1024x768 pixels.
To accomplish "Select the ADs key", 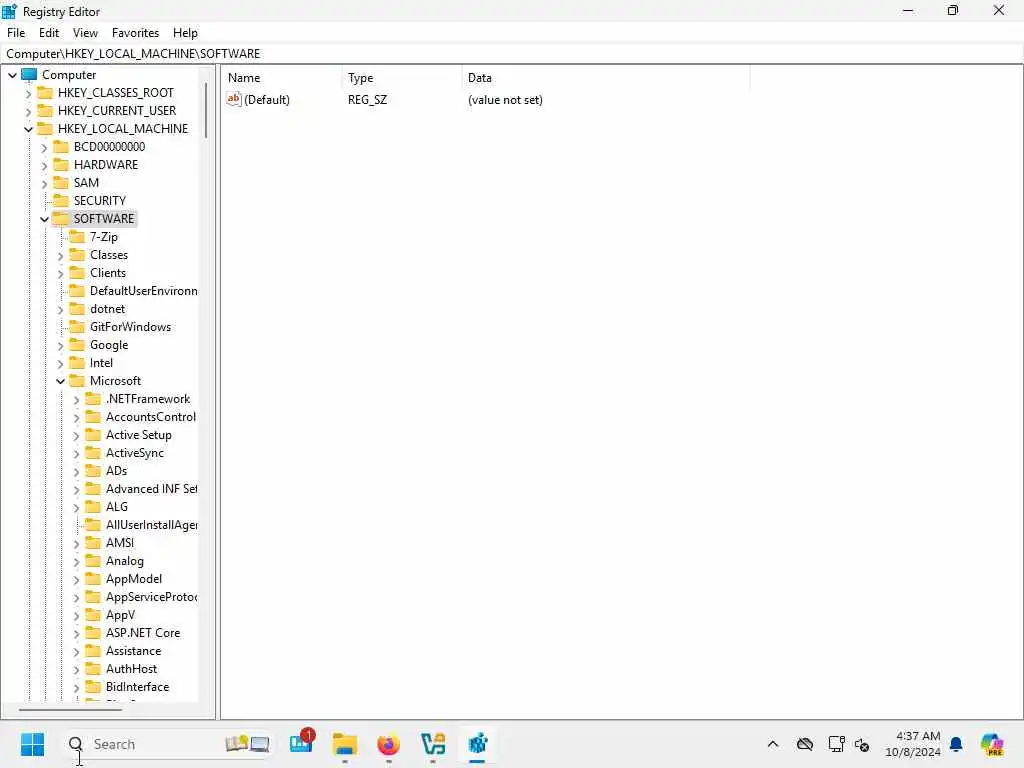I will click(x=116, y=471).
